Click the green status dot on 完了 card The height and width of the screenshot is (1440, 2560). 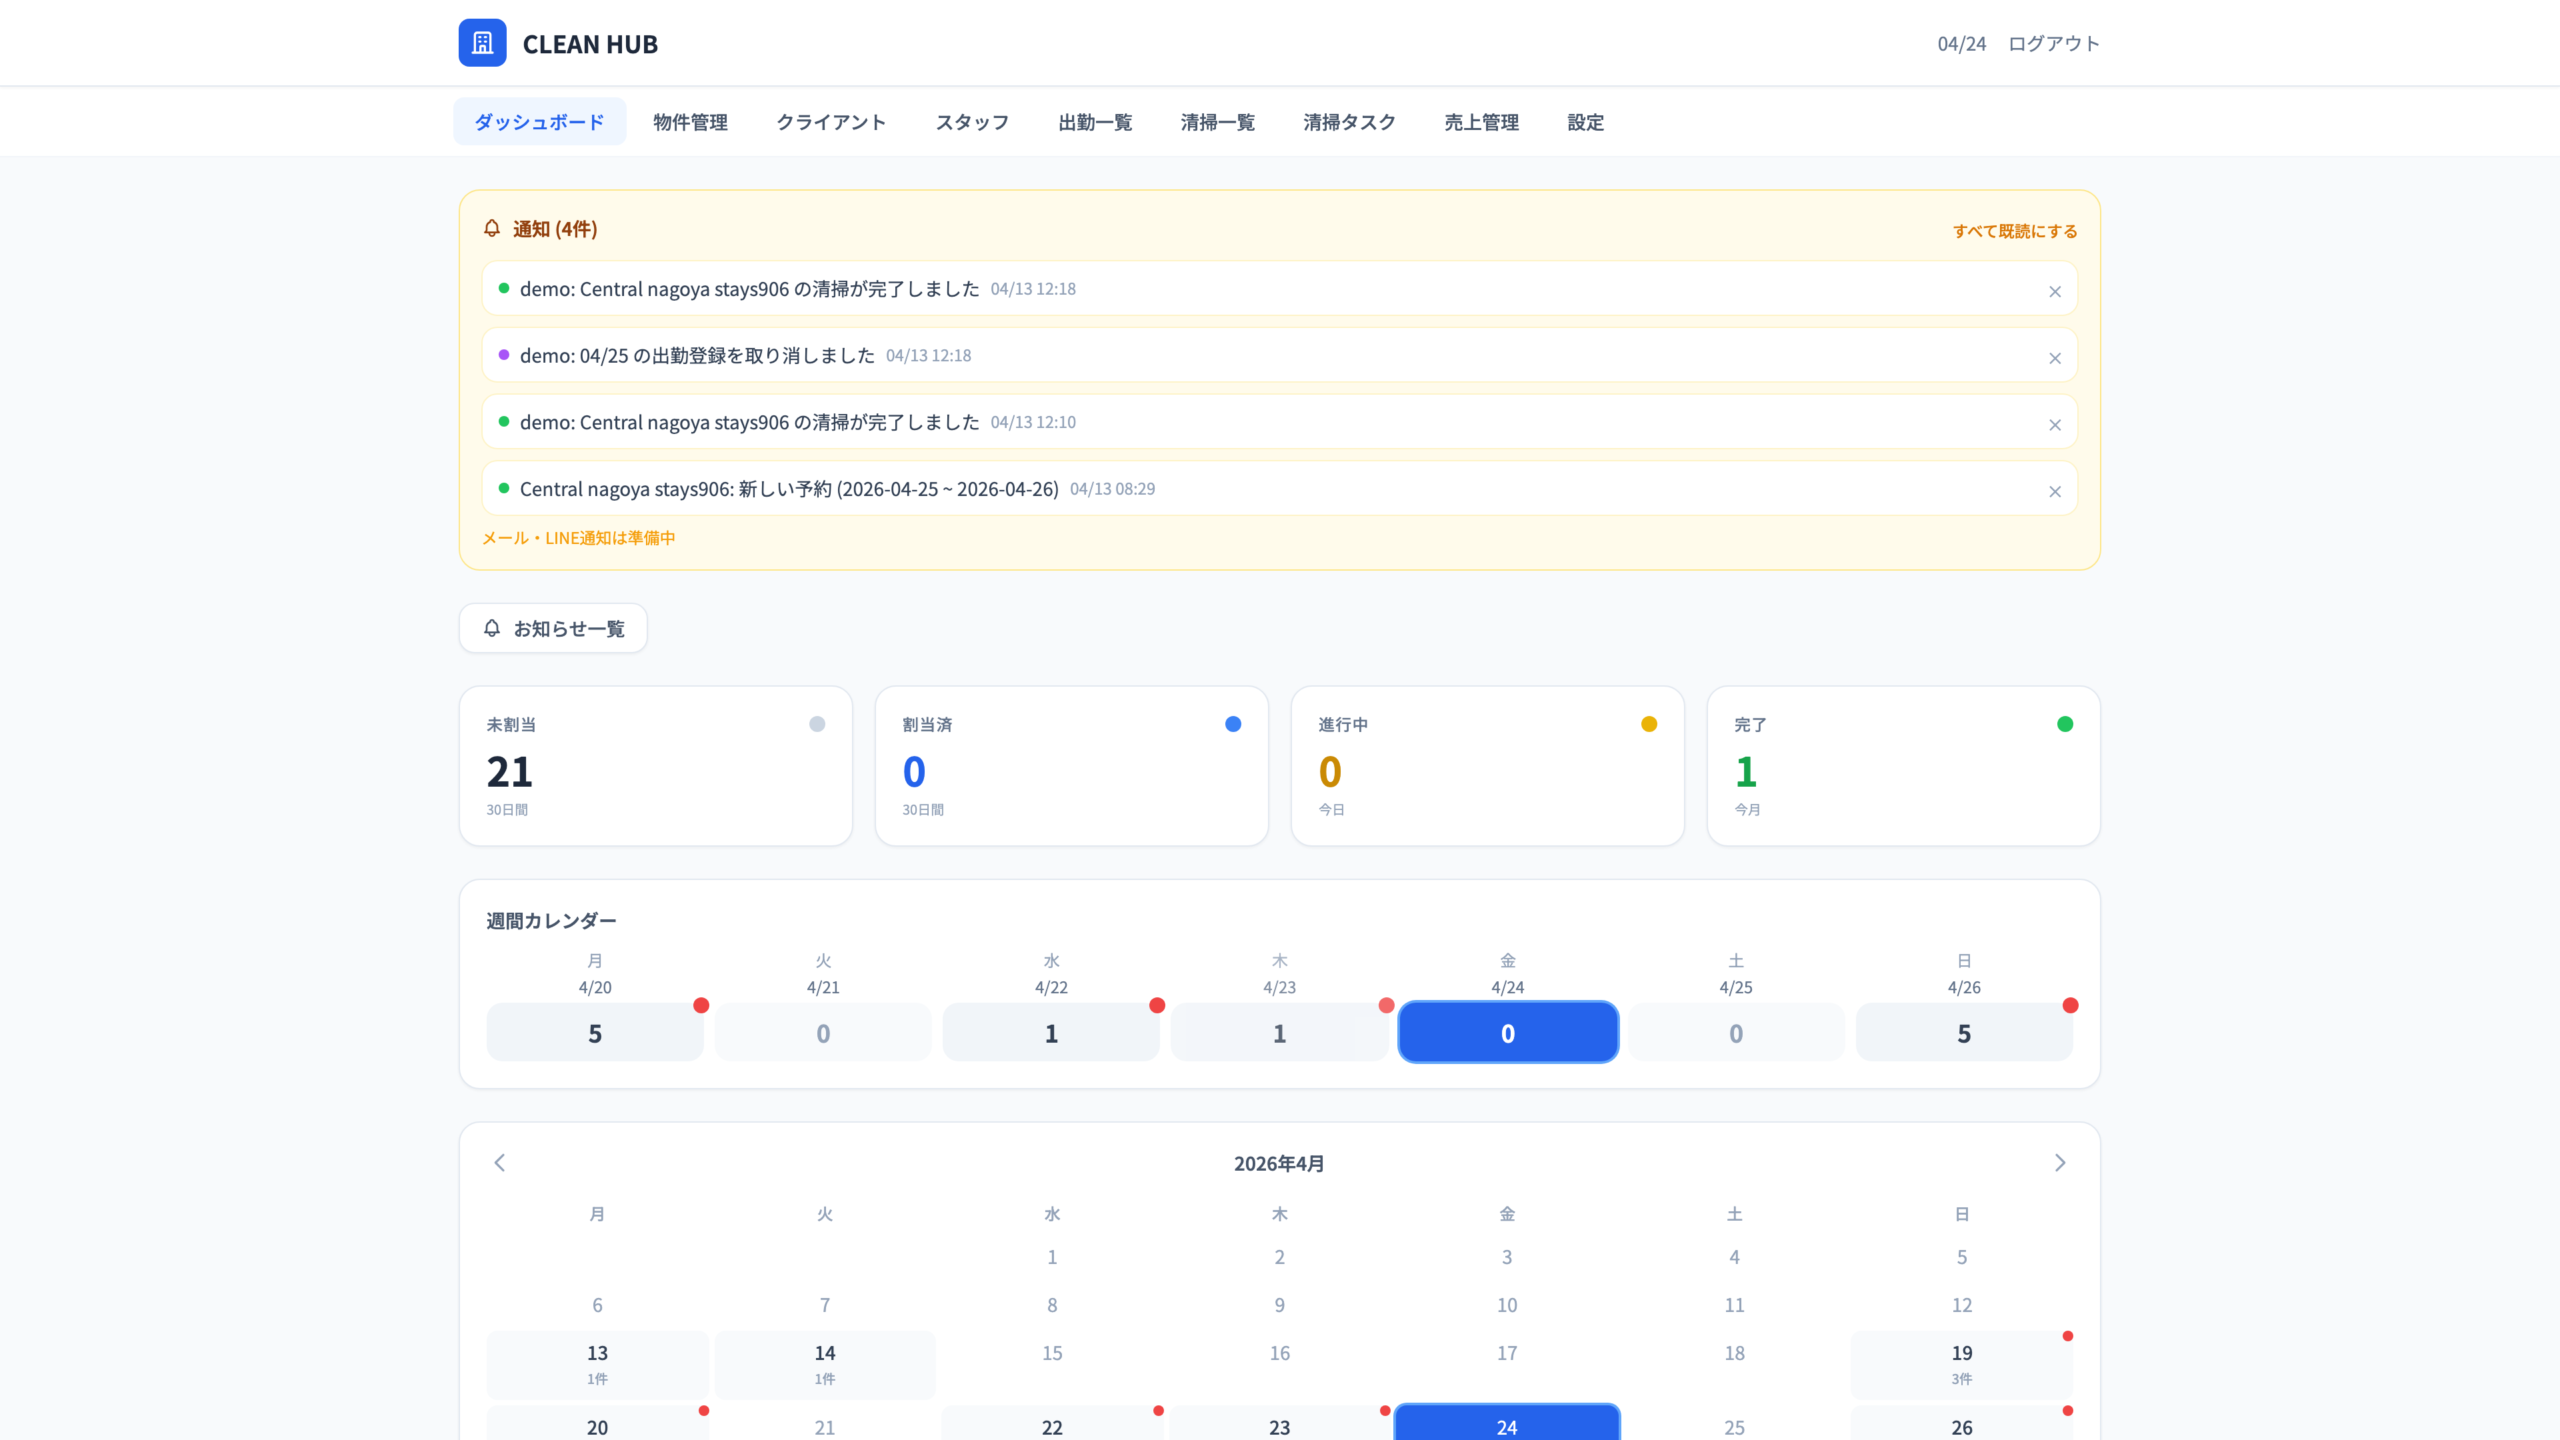point(2065,724)
